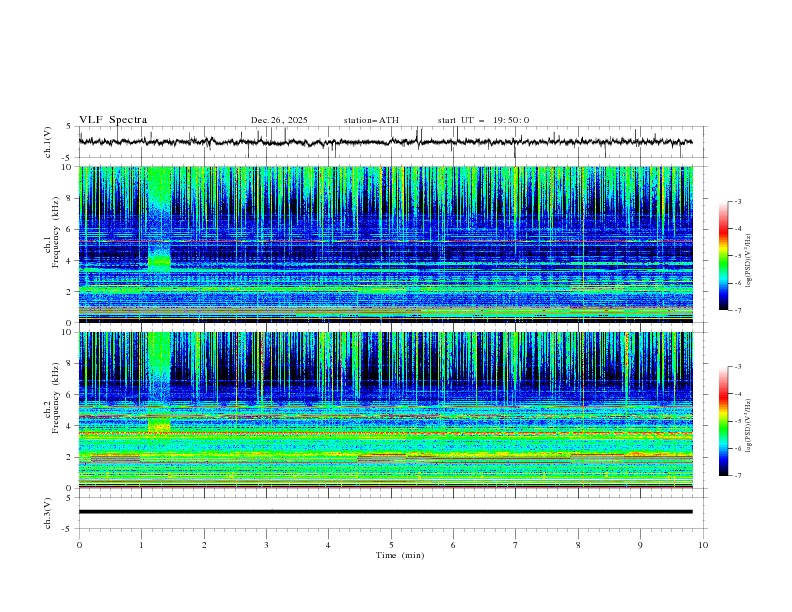Click the ch.1 'Frequency (kHz)' axis label
Image resolution: width=792 pixels, height=612 pixels.
click(x=56, y=233)
